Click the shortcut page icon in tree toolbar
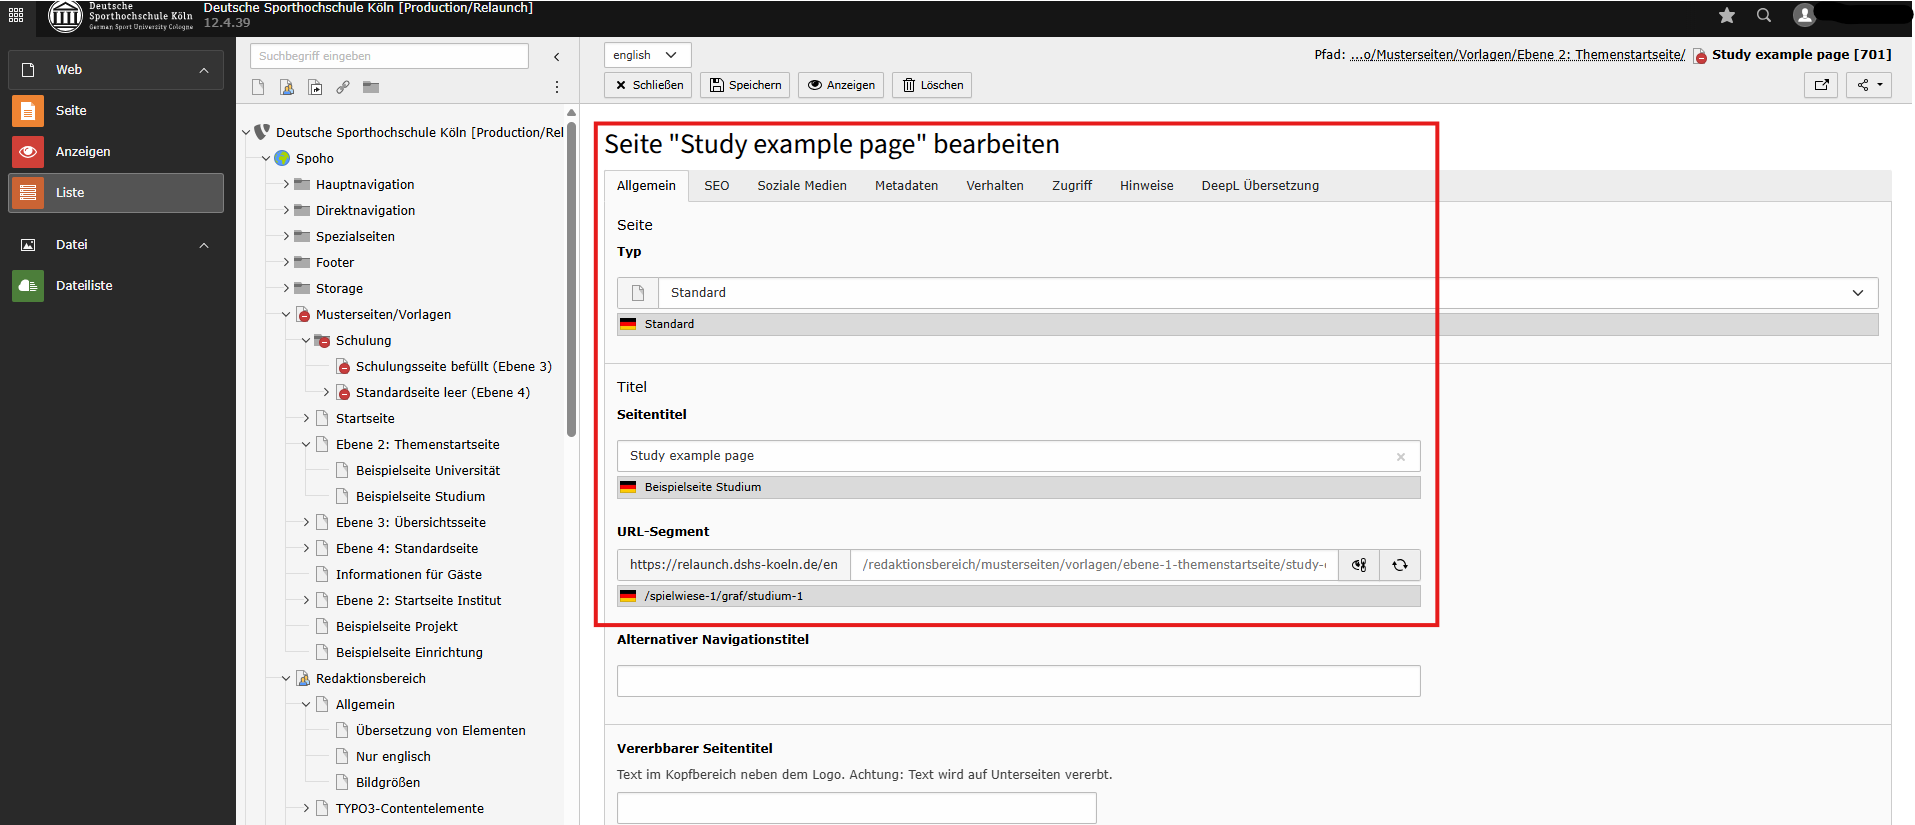Image resolution: width=1915 pixels, height=825 pixels. coord(315,87)
